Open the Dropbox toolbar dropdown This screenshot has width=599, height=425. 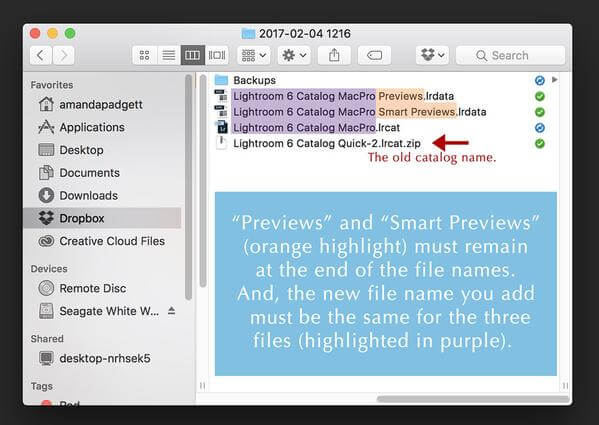click(x=432, y=55)
